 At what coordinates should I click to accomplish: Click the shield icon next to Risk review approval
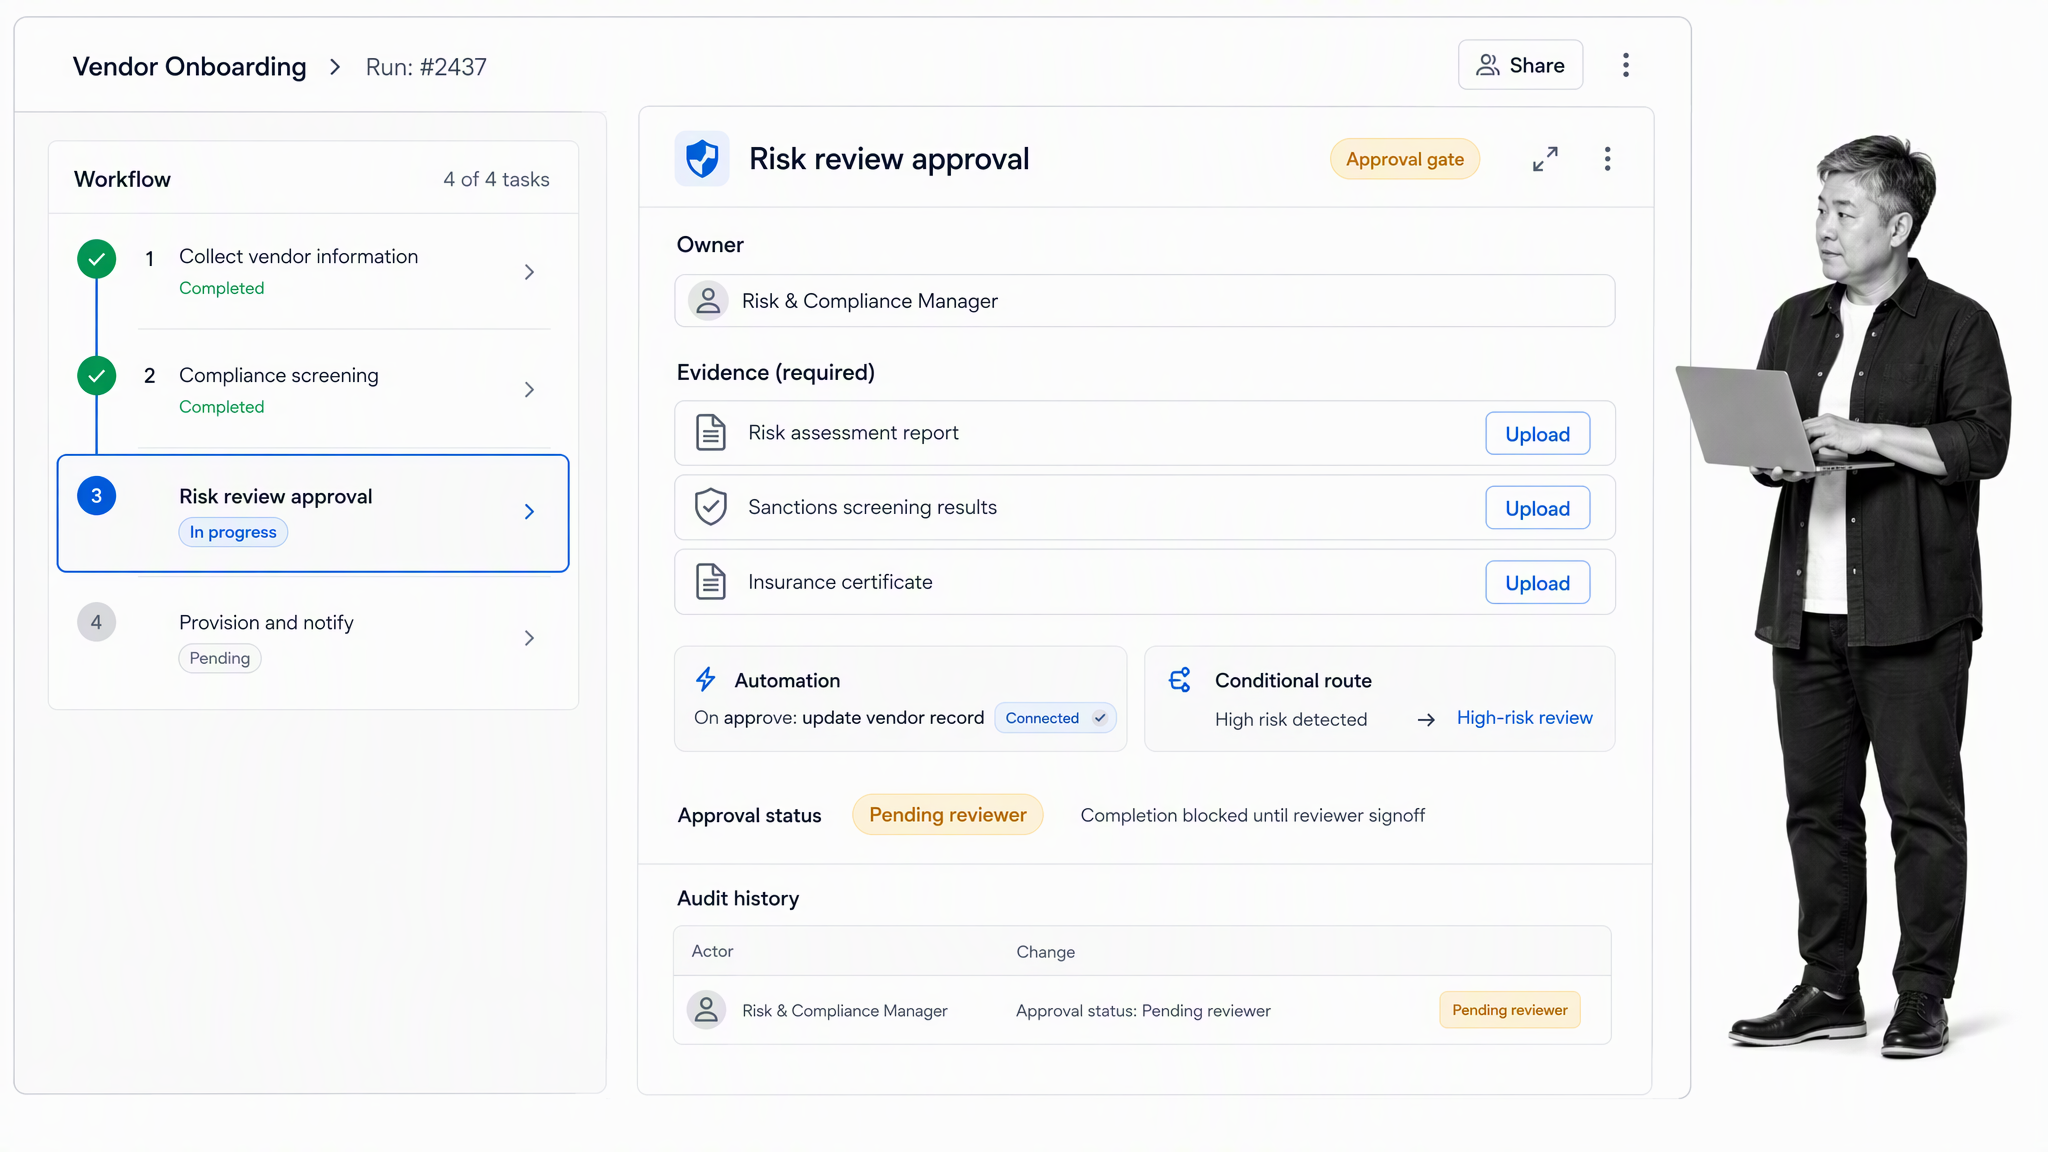click(702, 159)
